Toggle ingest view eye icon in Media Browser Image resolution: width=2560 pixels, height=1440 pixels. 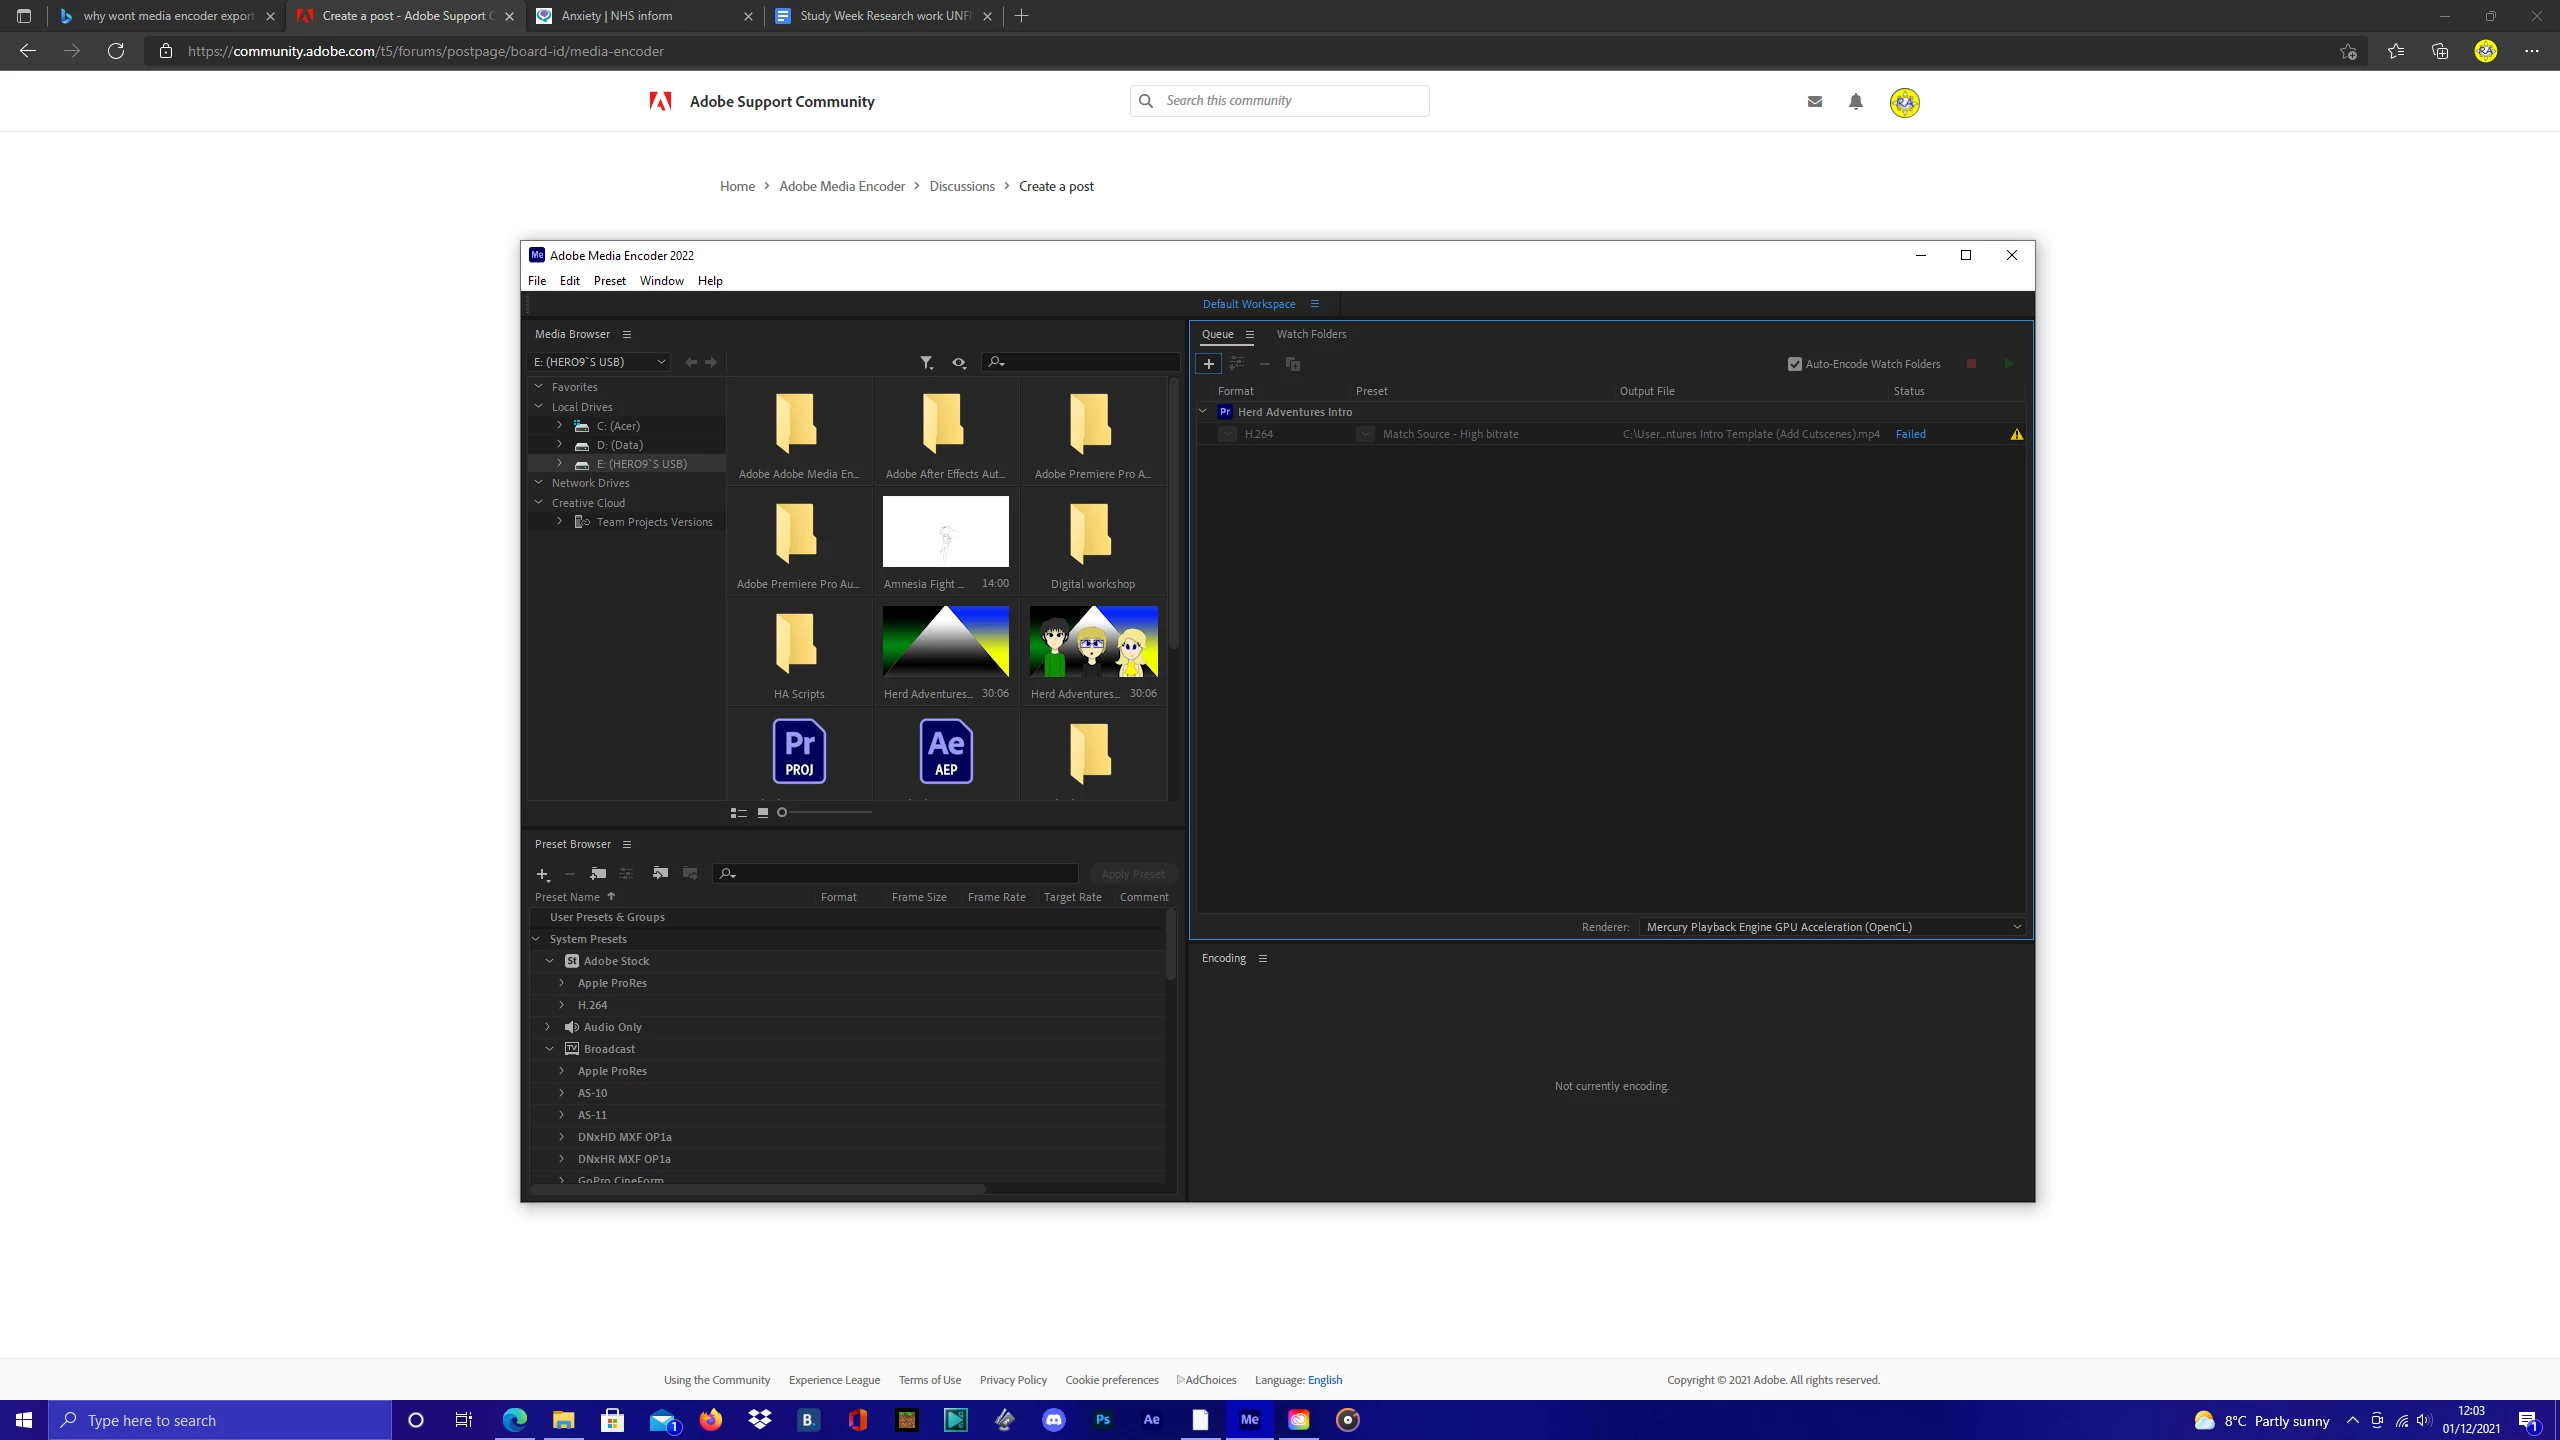click(959, 362)
